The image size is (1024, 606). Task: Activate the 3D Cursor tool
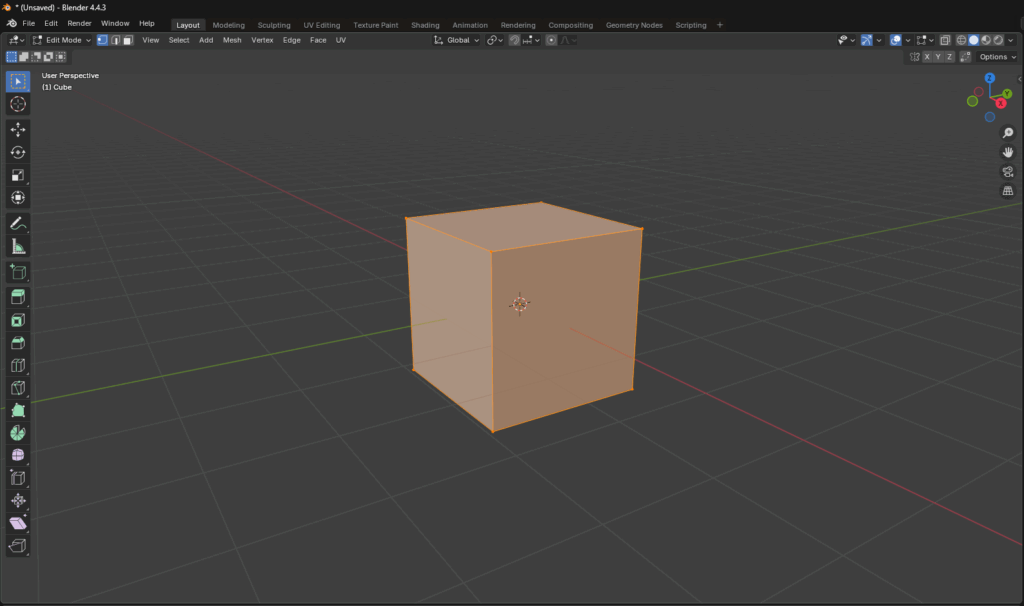(18, 104)
